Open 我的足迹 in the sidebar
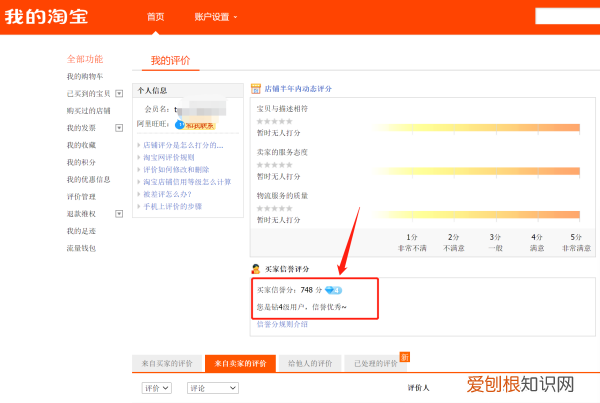Image resolution: width=600 pixels, height=403 pixels. point(81,231)
